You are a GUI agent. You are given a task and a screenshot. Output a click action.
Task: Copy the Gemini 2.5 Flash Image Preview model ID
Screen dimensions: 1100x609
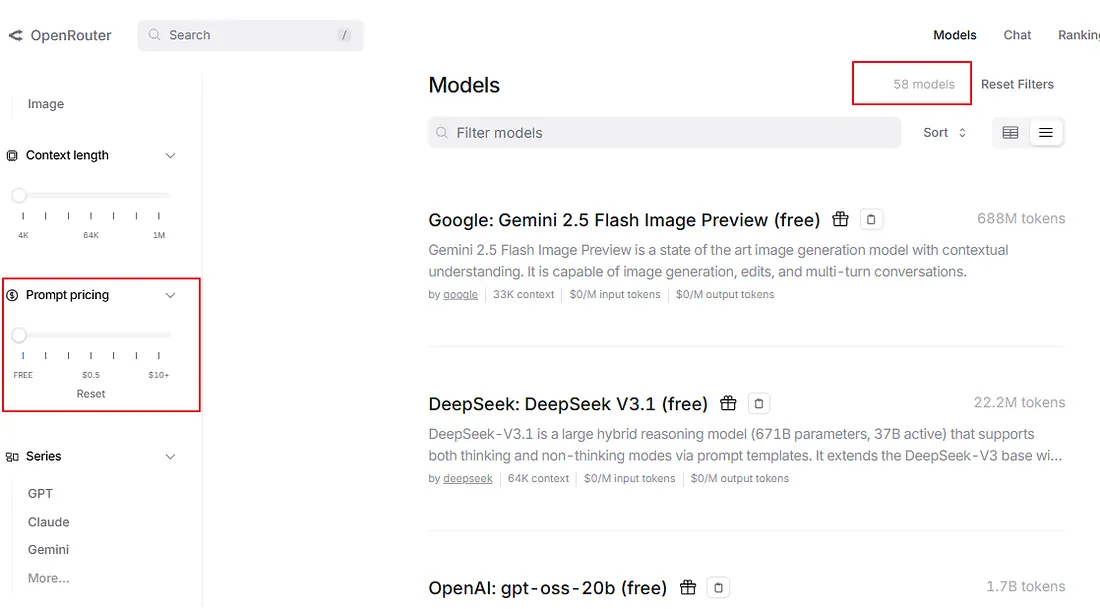click(x=871, y=220)
